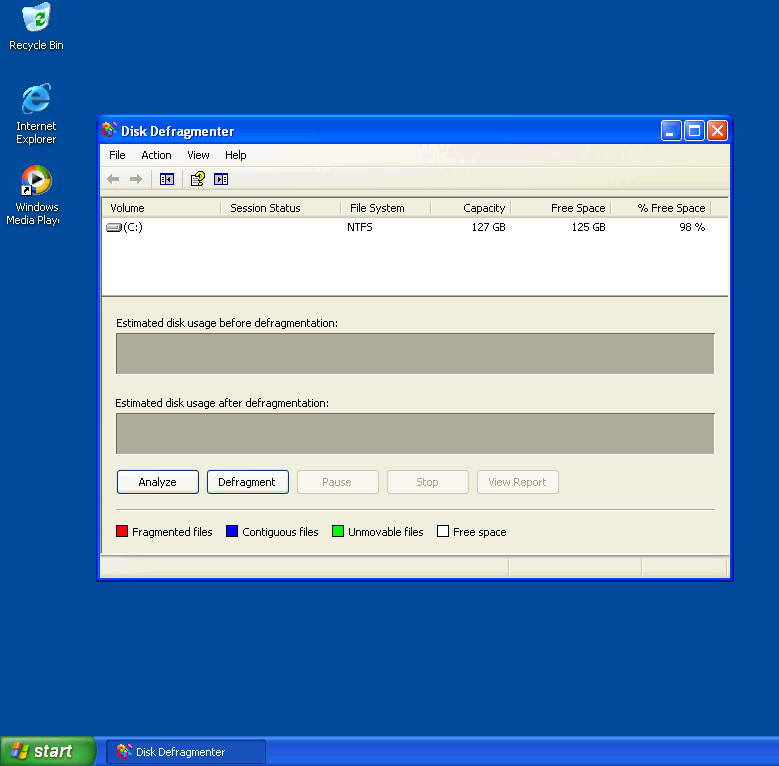779x766 pixels.
Task: Click the red Fragmented files legend swatch
Action: click(x=123, y=532)
